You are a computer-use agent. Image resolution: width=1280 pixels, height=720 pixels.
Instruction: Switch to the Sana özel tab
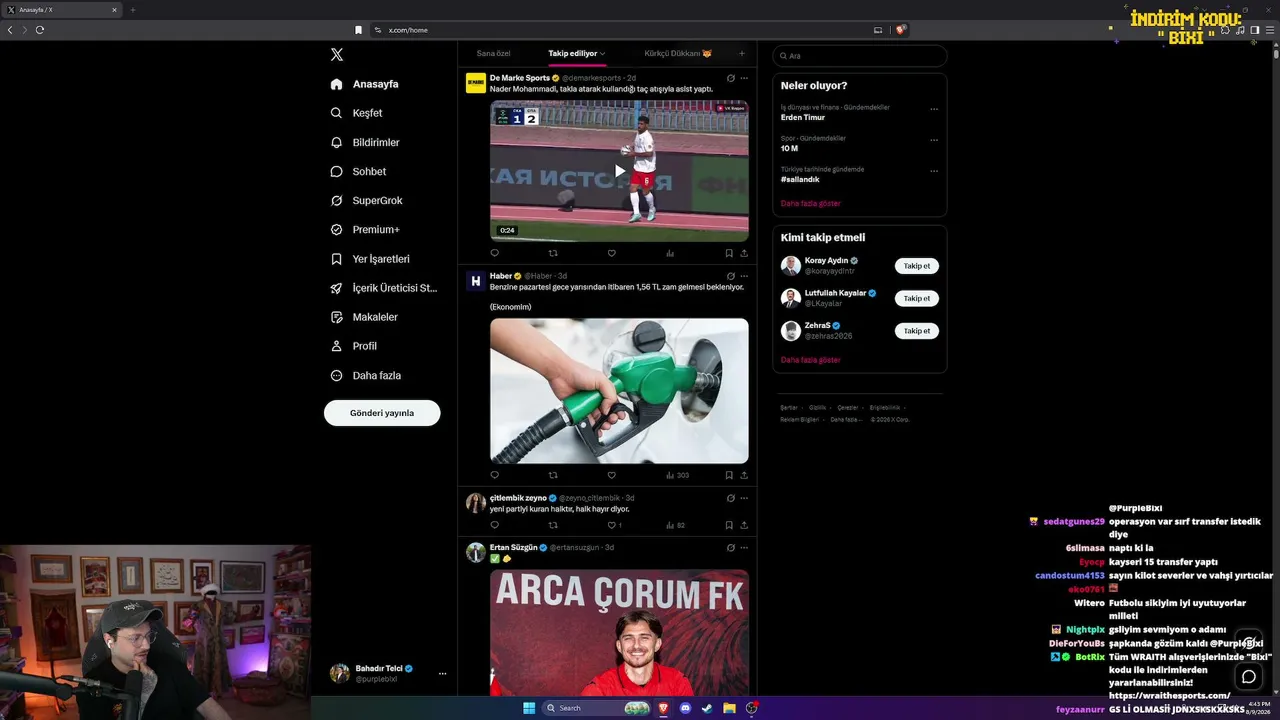(x=494, y=53)
